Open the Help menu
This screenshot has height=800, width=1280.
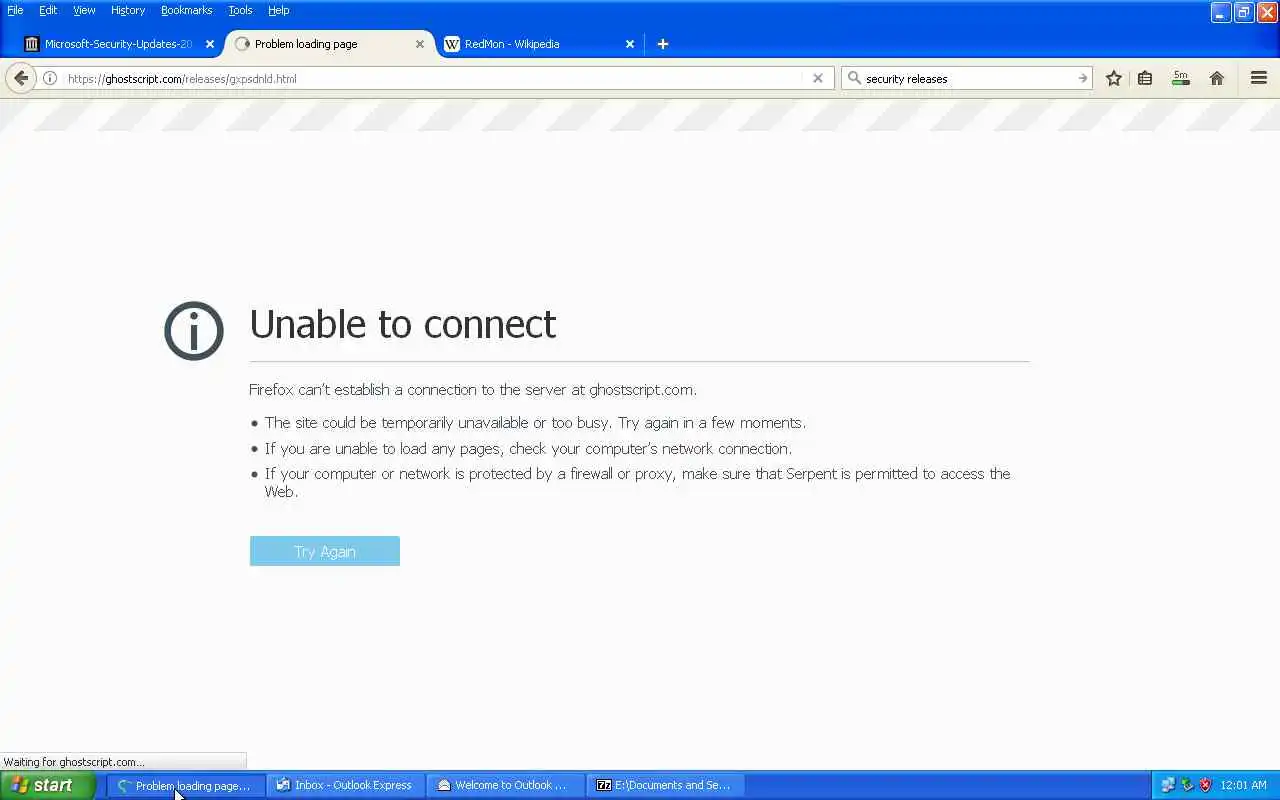(x=279, y=10)
